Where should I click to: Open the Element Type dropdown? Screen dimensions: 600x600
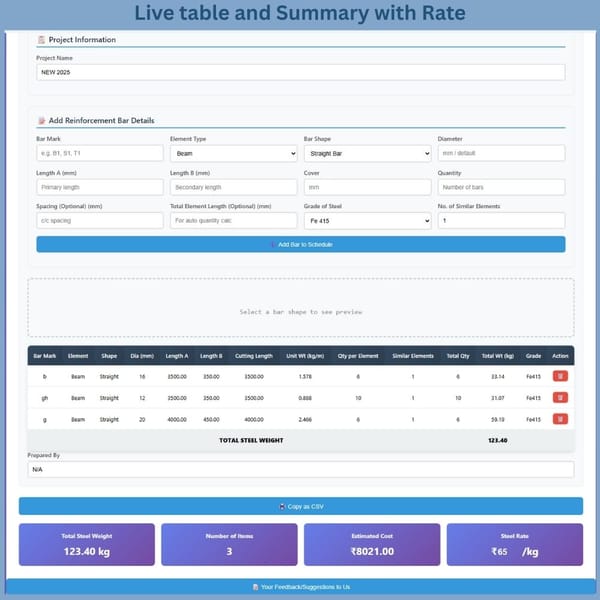(x=233, y=154)
